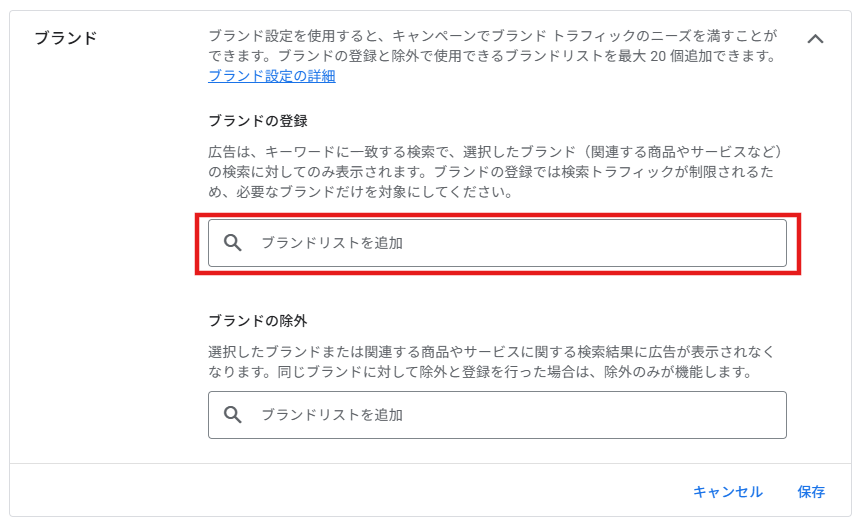Click the ブランドの登録 description paragraph
862x526 pixels.
496,172
